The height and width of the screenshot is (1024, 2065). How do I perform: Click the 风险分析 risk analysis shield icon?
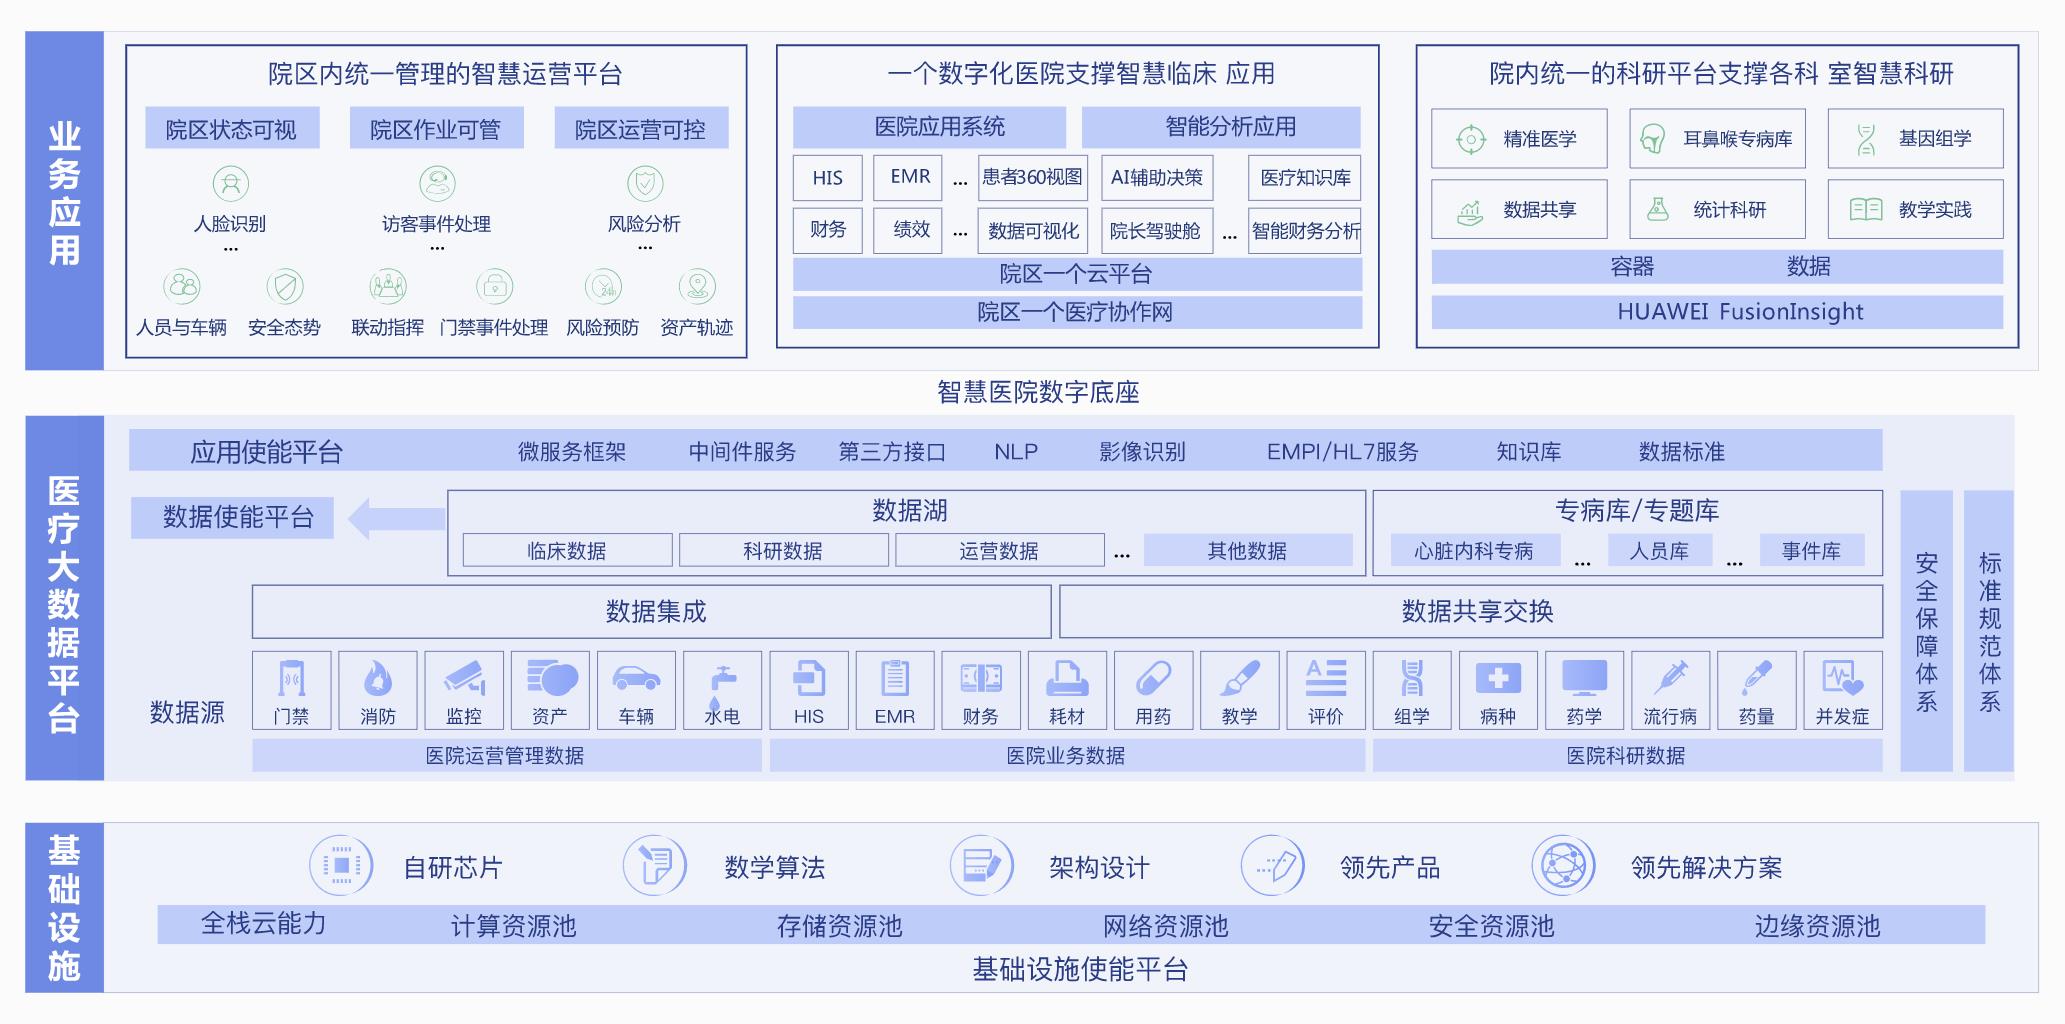[x=645, y=185]
